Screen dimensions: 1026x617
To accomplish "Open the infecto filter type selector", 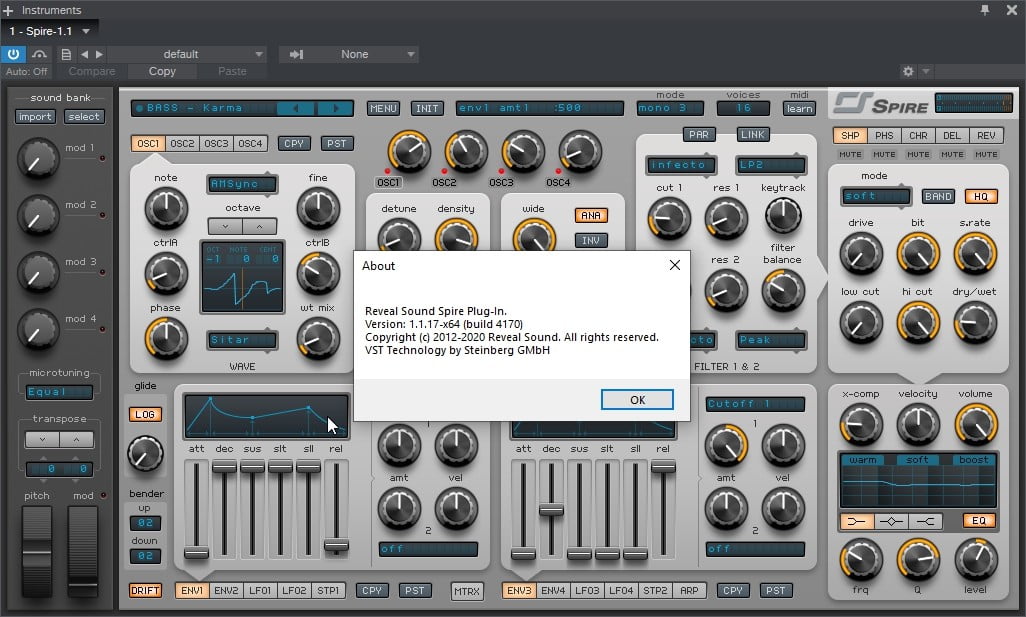I will (x=681, y=165).
